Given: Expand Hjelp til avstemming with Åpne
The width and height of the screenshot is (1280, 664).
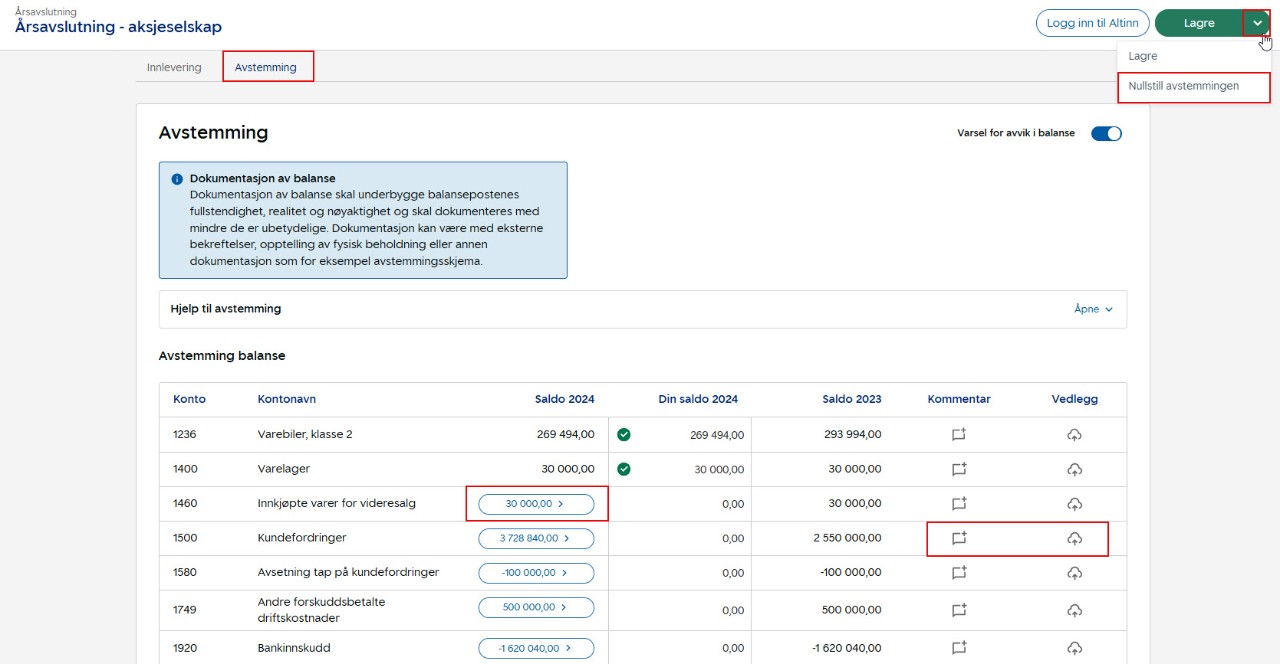Looking at the screenshot, I should [x=1093, y=309].
